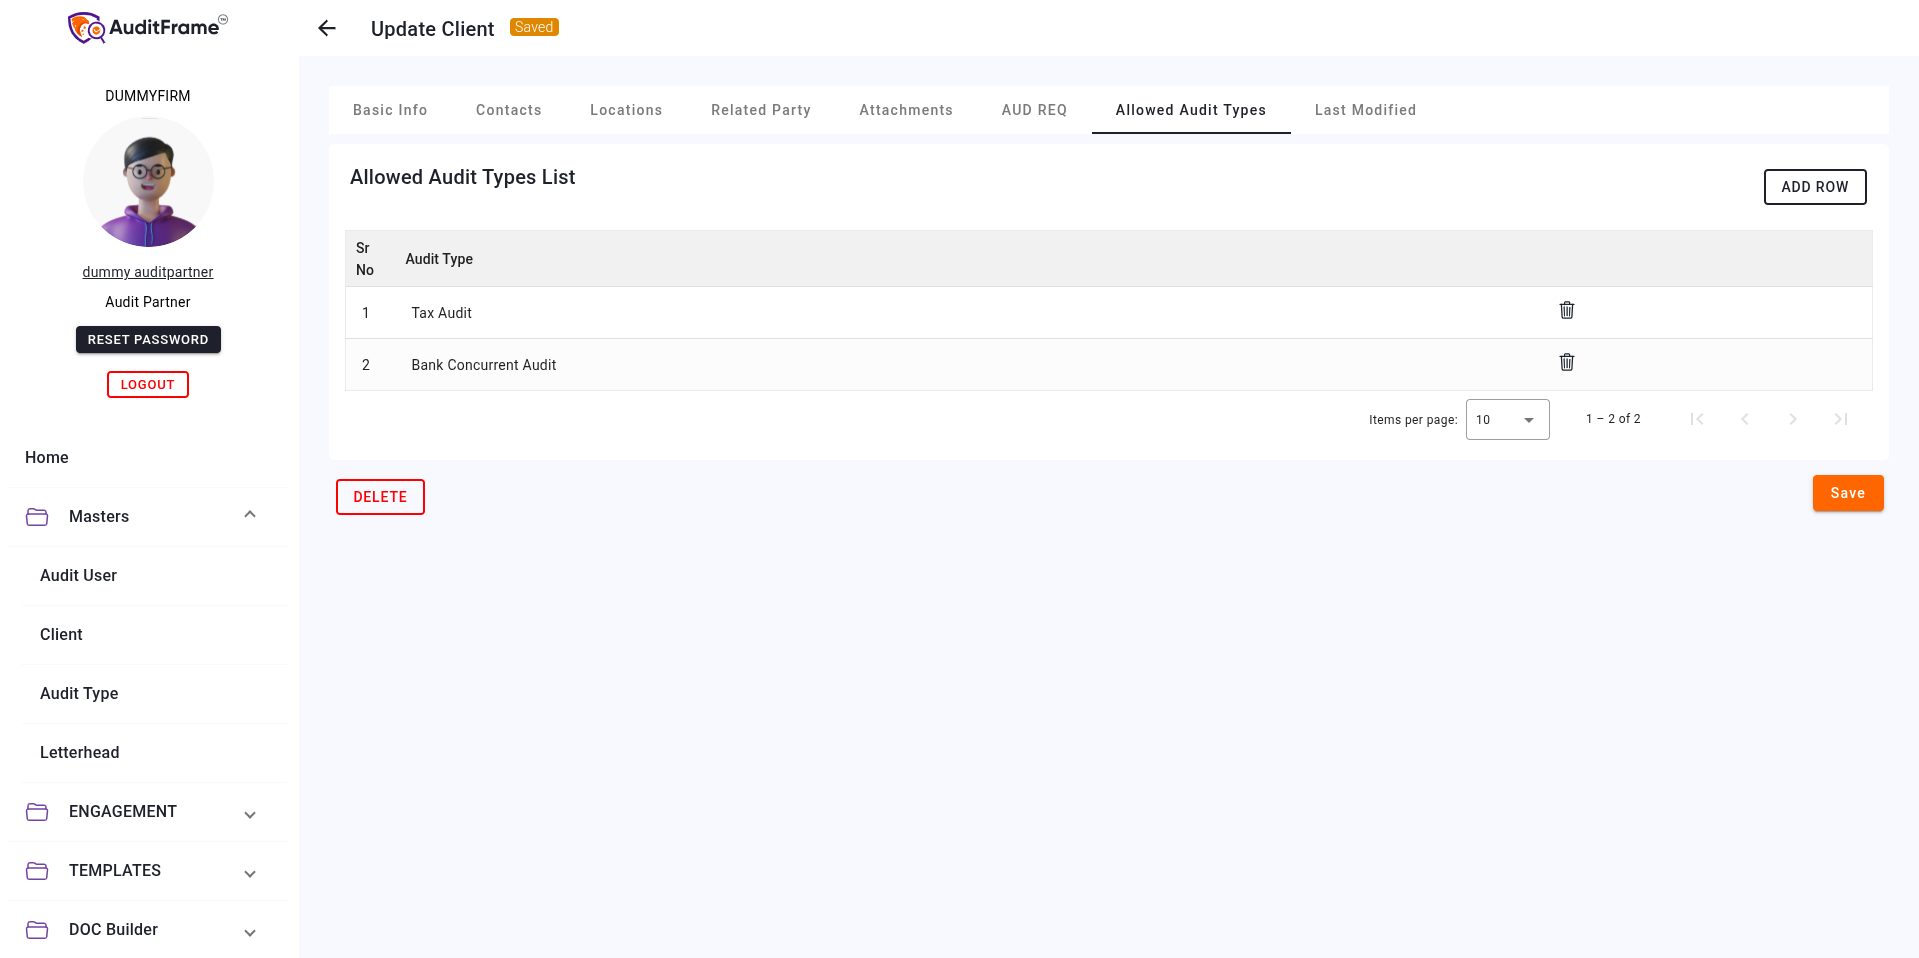The width and height of the screenshot is (1919, 958).
Task: Open the Attachments tab
Action: (905, 110)
